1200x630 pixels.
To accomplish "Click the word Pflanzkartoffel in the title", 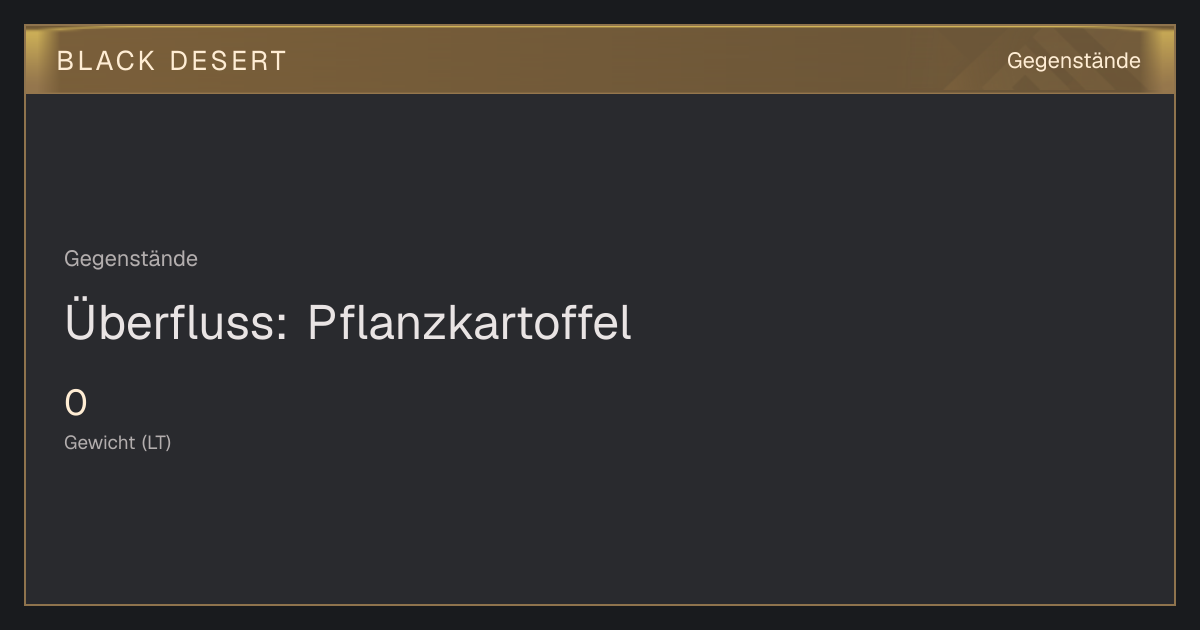I will pyautogui.click(x=469, y=322).
